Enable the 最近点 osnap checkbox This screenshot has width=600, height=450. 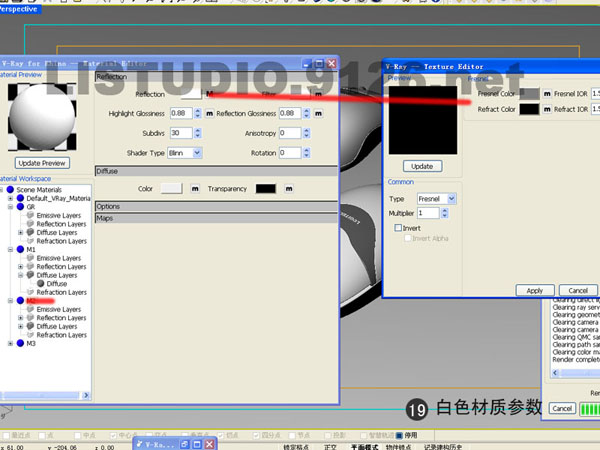6,435
